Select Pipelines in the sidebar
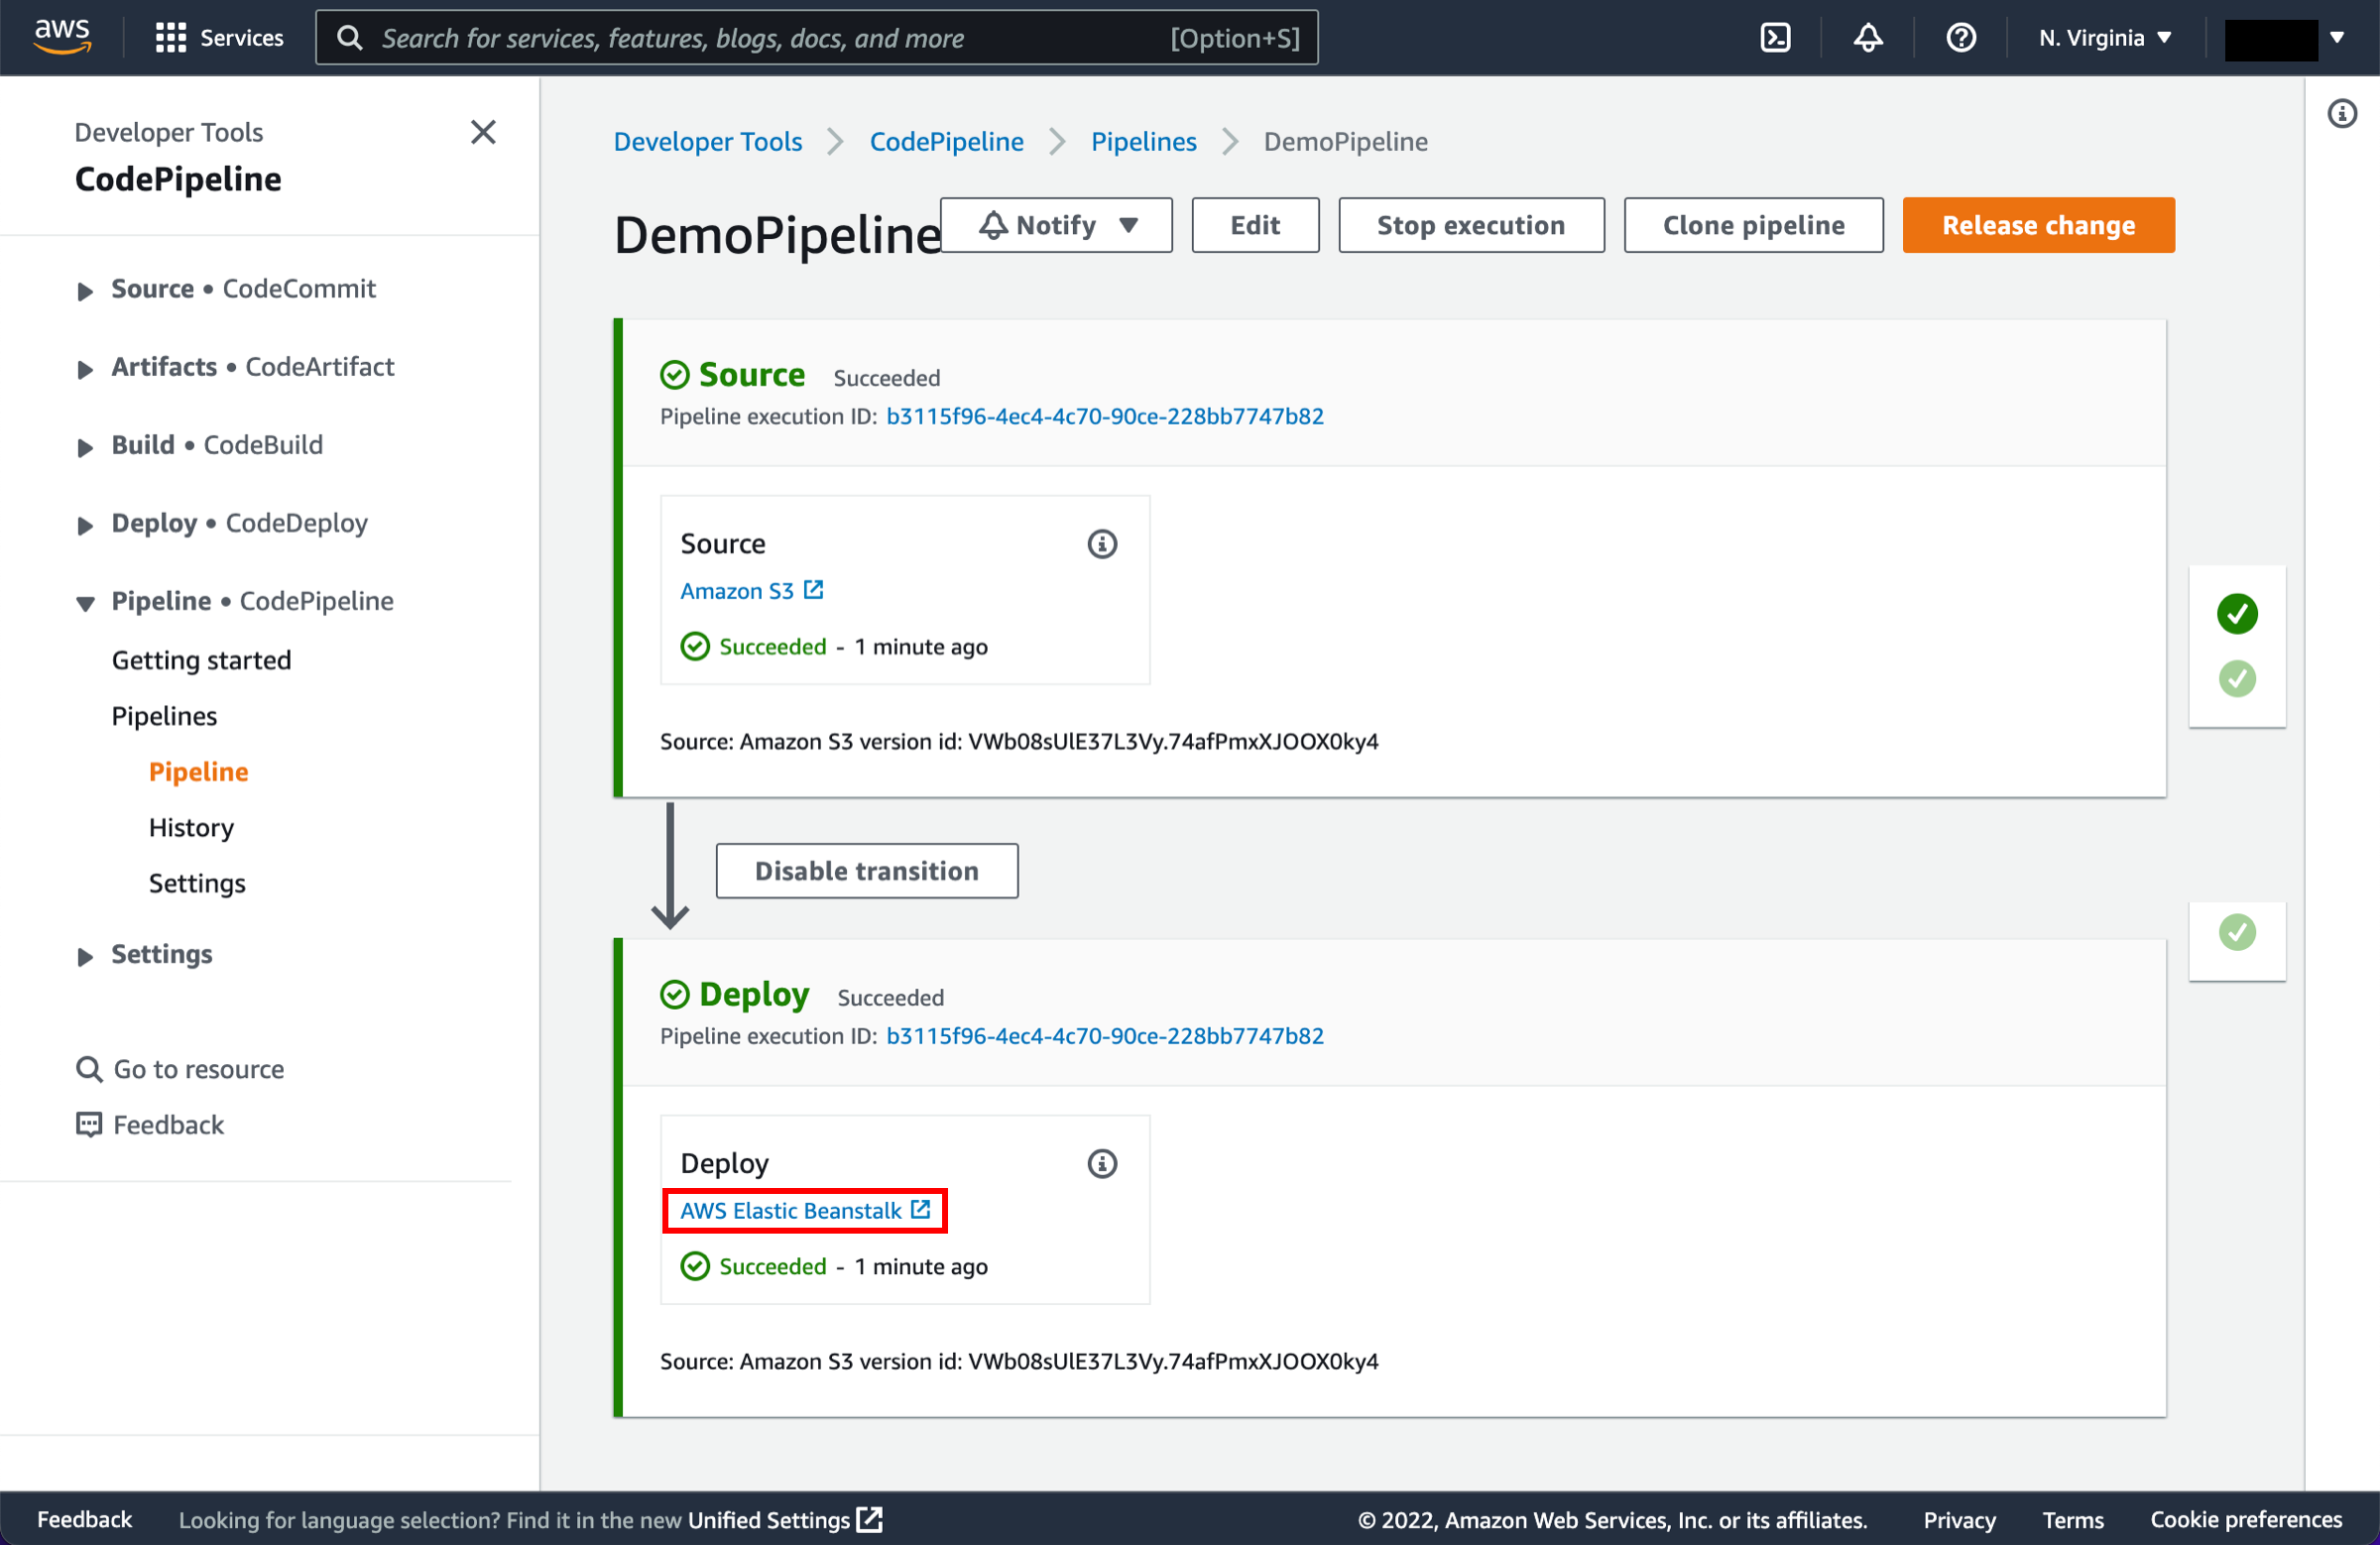This screenshot has width=2380, height=1545. tap(164, 716)
